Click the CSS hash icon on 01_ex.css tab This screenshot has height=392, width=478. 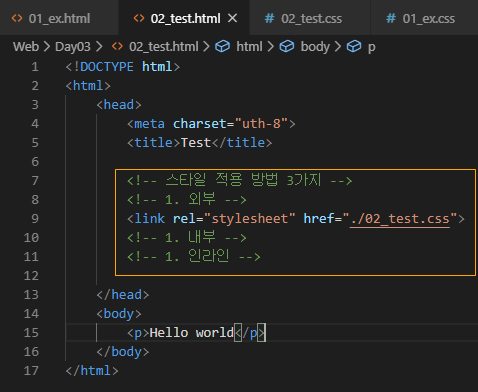pos(391,18)
